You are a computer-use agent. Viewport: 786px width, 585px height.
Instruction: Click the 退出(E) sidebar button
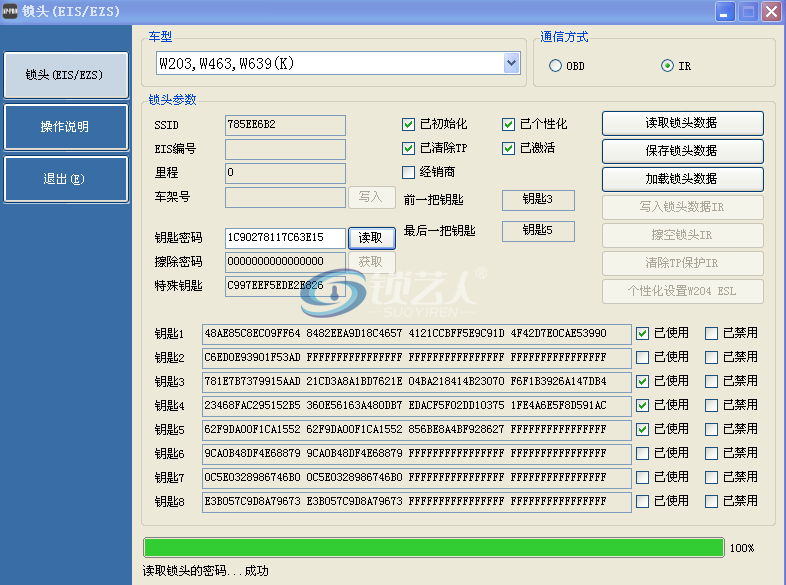tap(66, 179)
